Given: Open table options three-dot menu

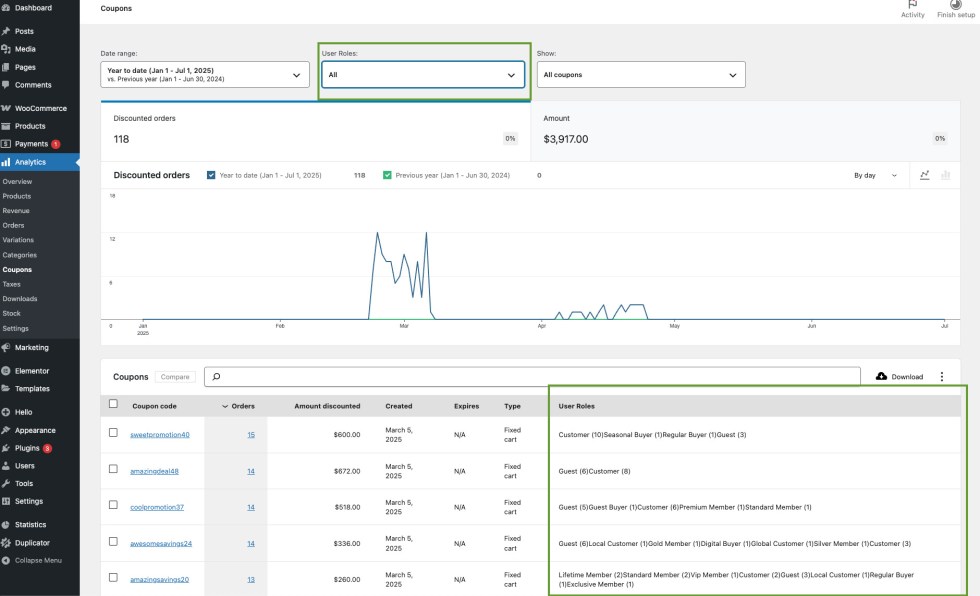Looking at the screenshot, I should pos(941,377).
